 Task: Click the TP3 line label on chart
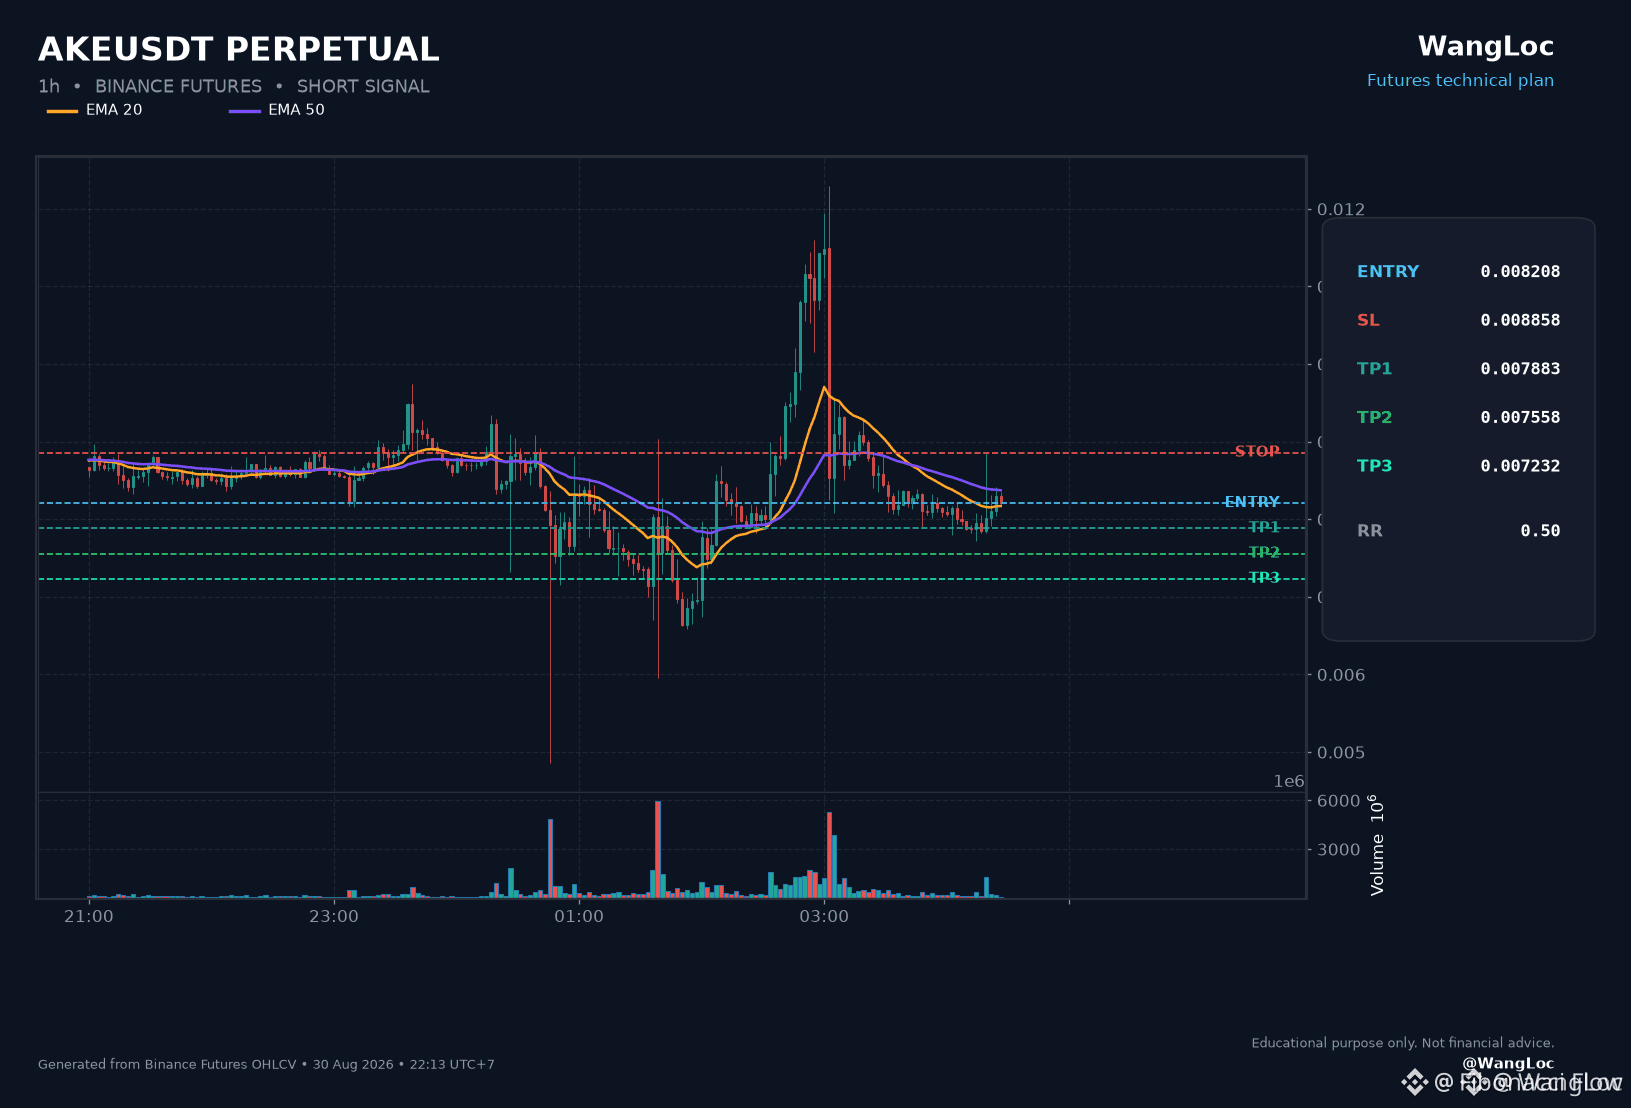1264,577
